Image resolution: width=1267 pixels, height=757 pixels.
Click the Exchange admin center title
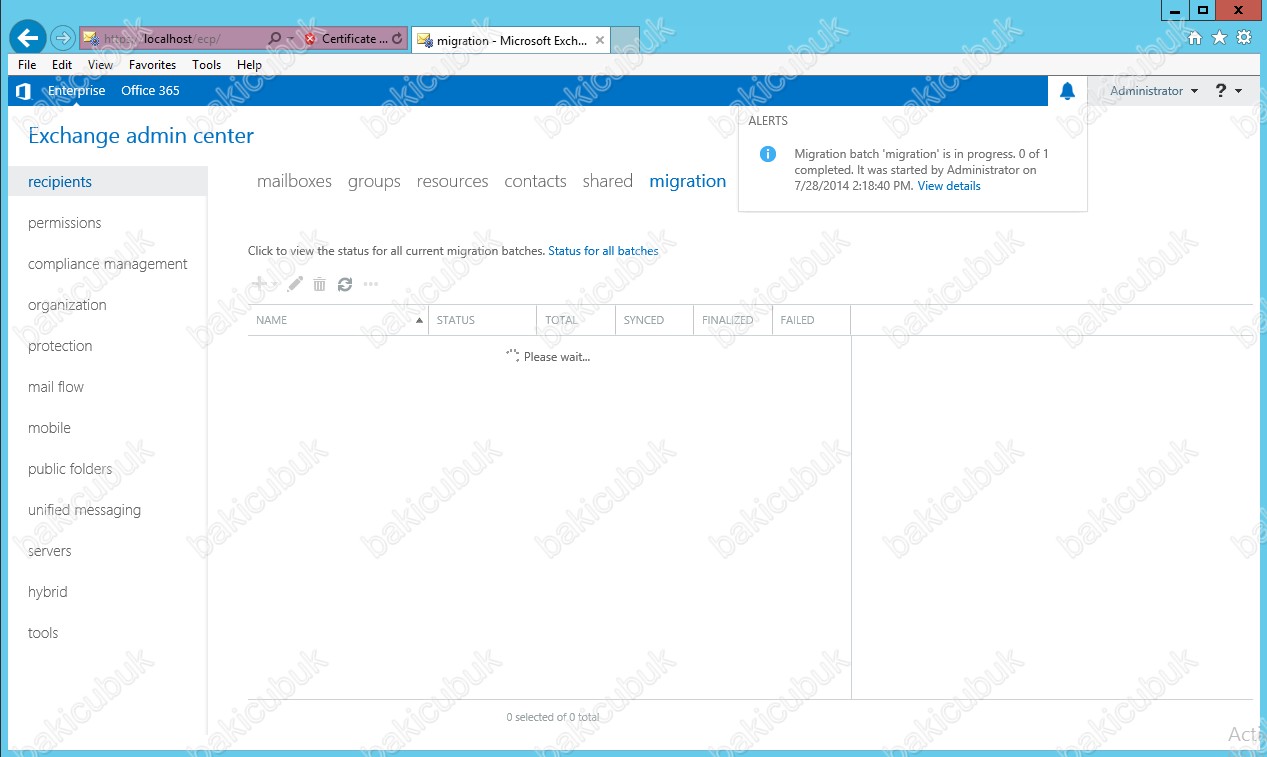tap(141, 136)
